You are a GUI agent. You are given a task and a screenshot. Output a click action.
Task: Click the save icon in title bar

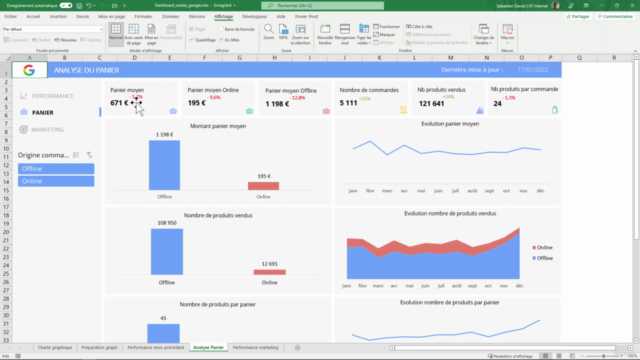pos(79,6)
